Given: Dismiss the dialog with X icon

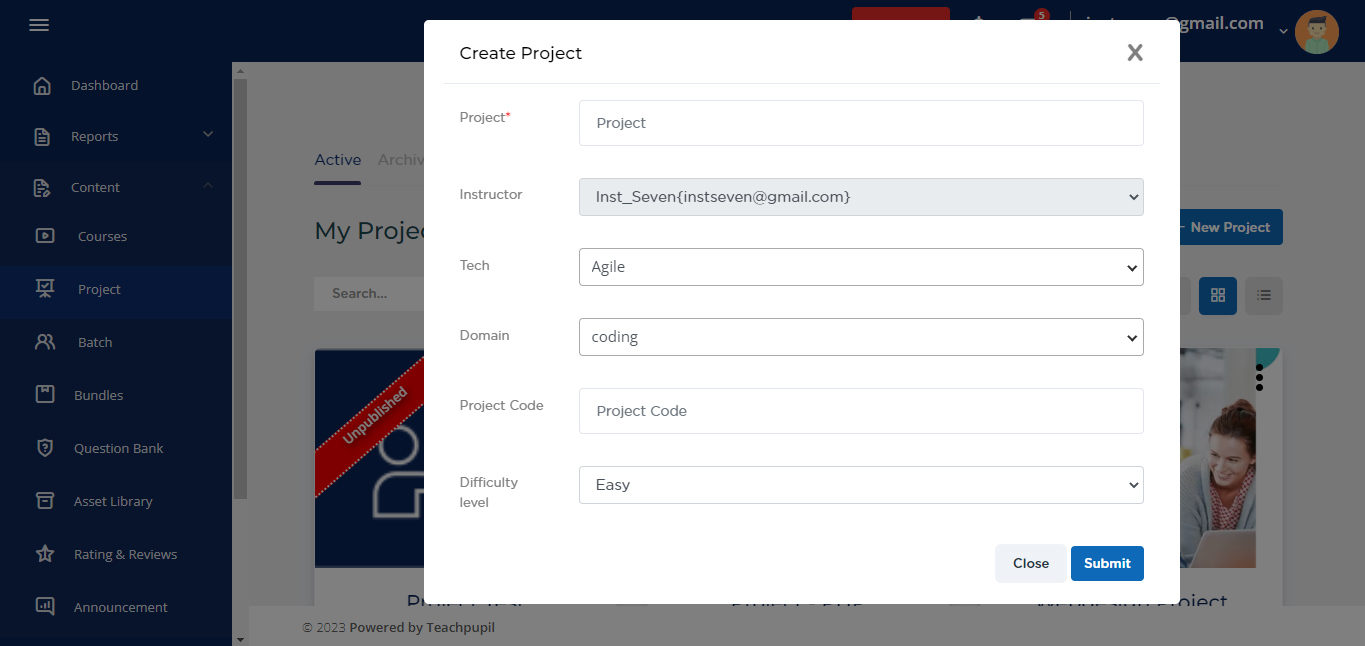Looking at the screenshot, I should pyautogui.click(x=1134, y=53).
